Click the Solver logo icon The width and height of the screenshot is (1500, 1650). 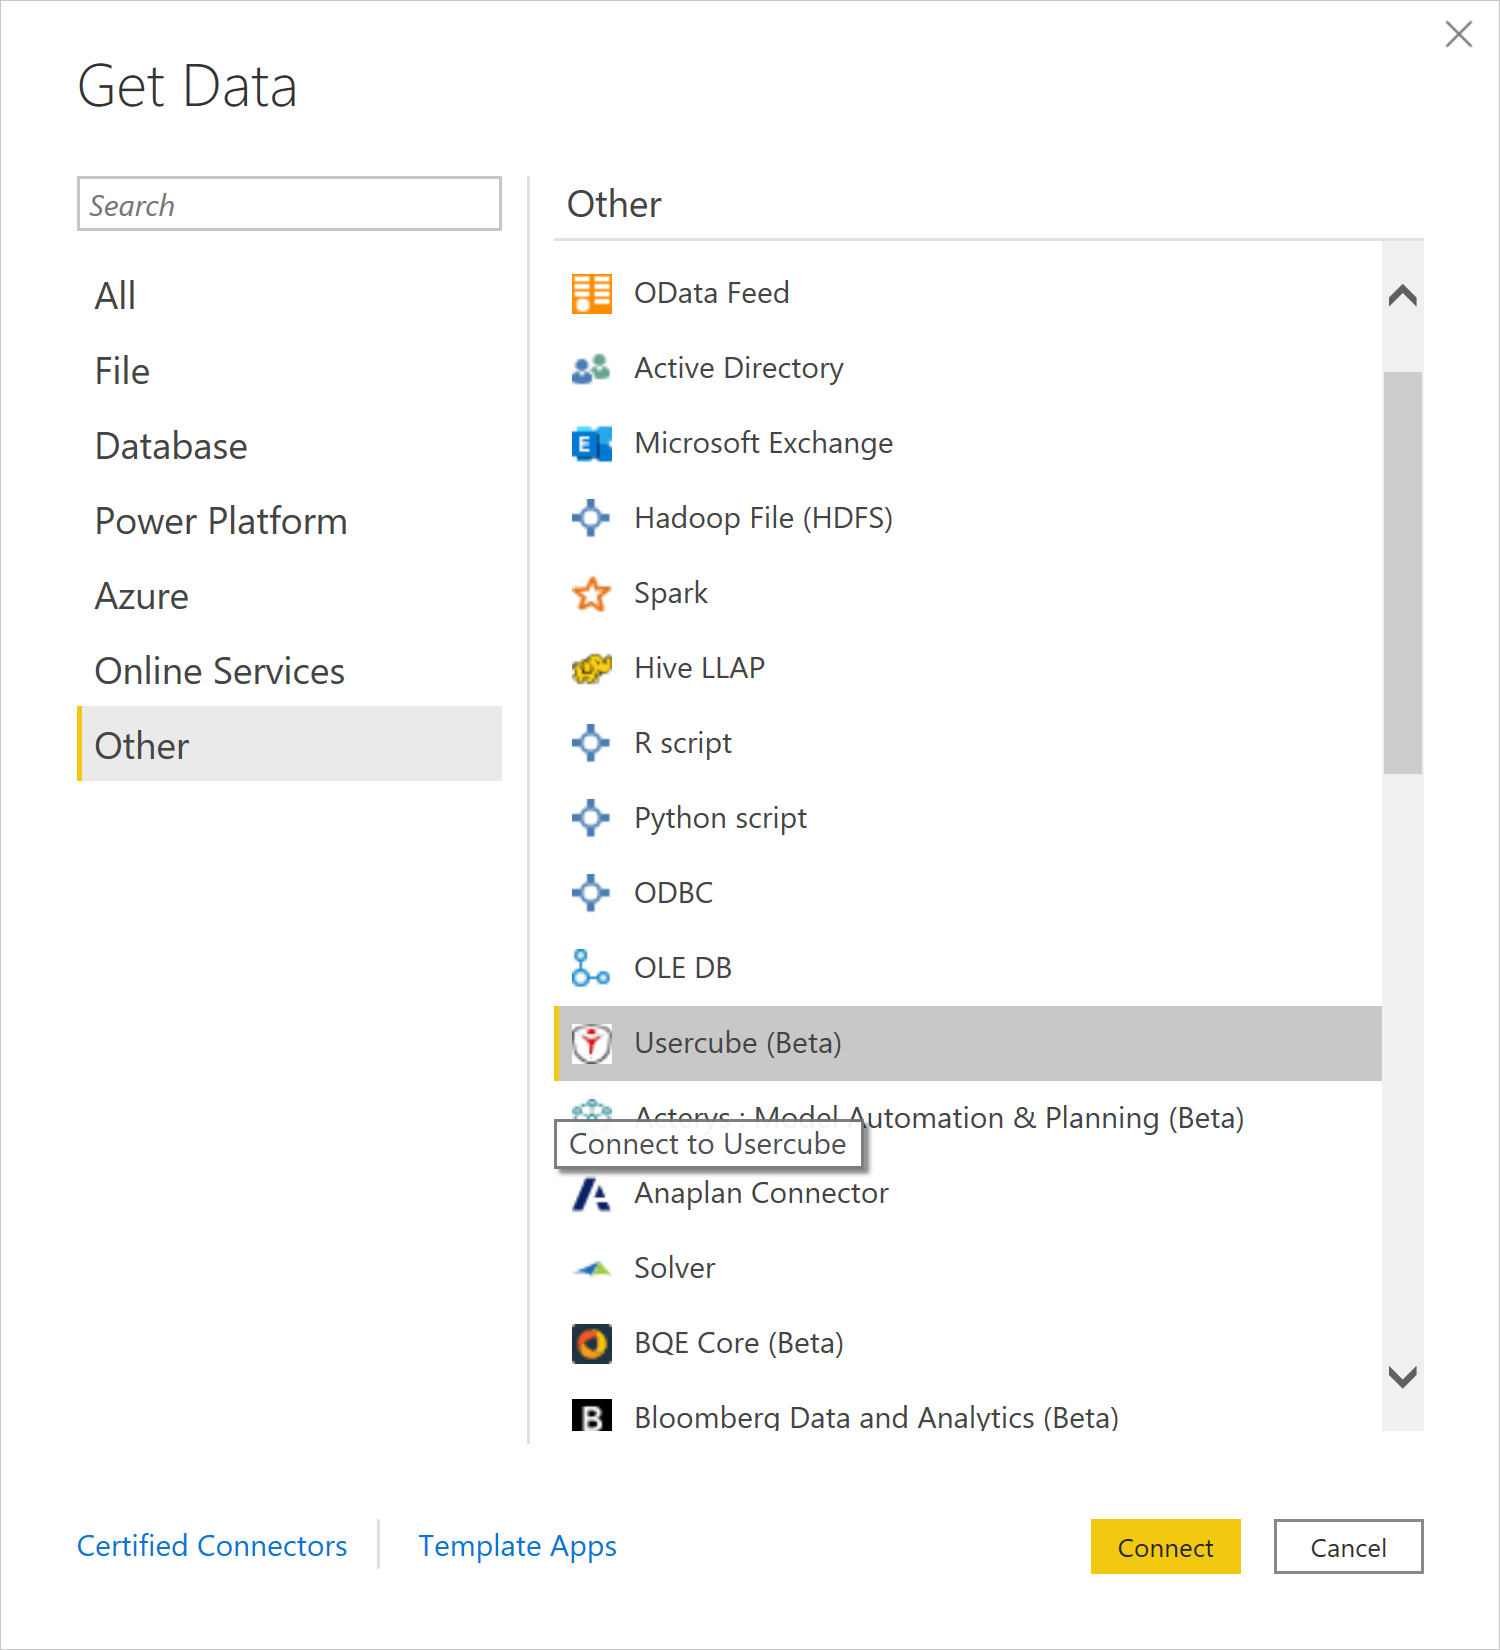591,1268
